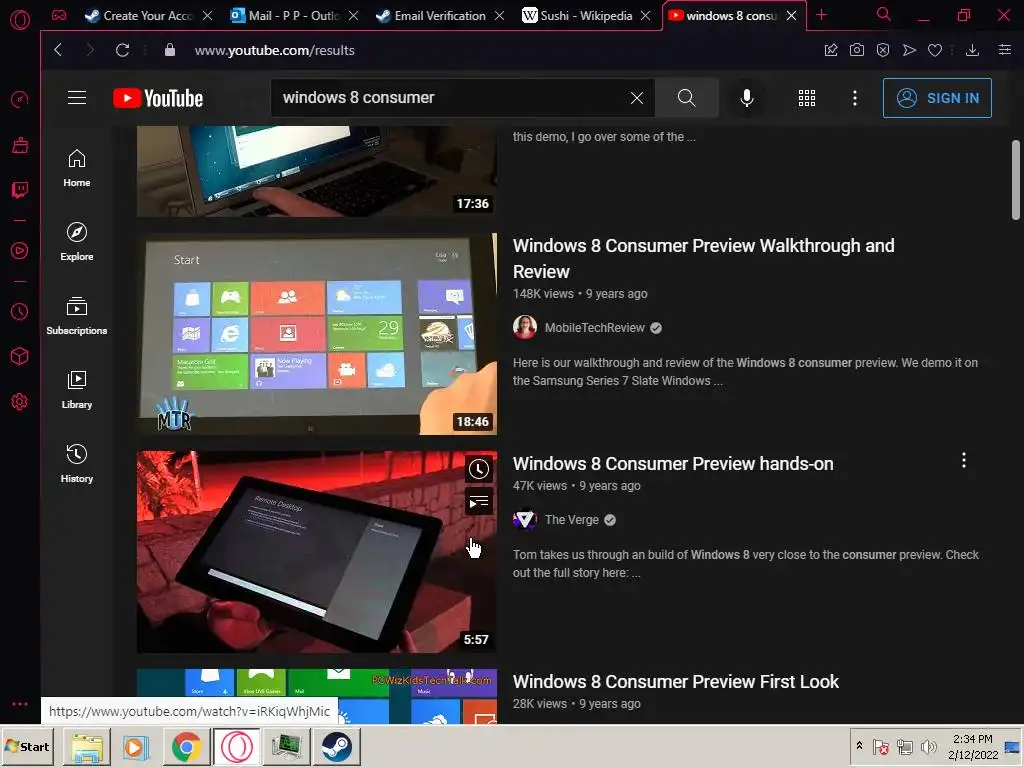Open The Verge channel link

click(571, 520)
